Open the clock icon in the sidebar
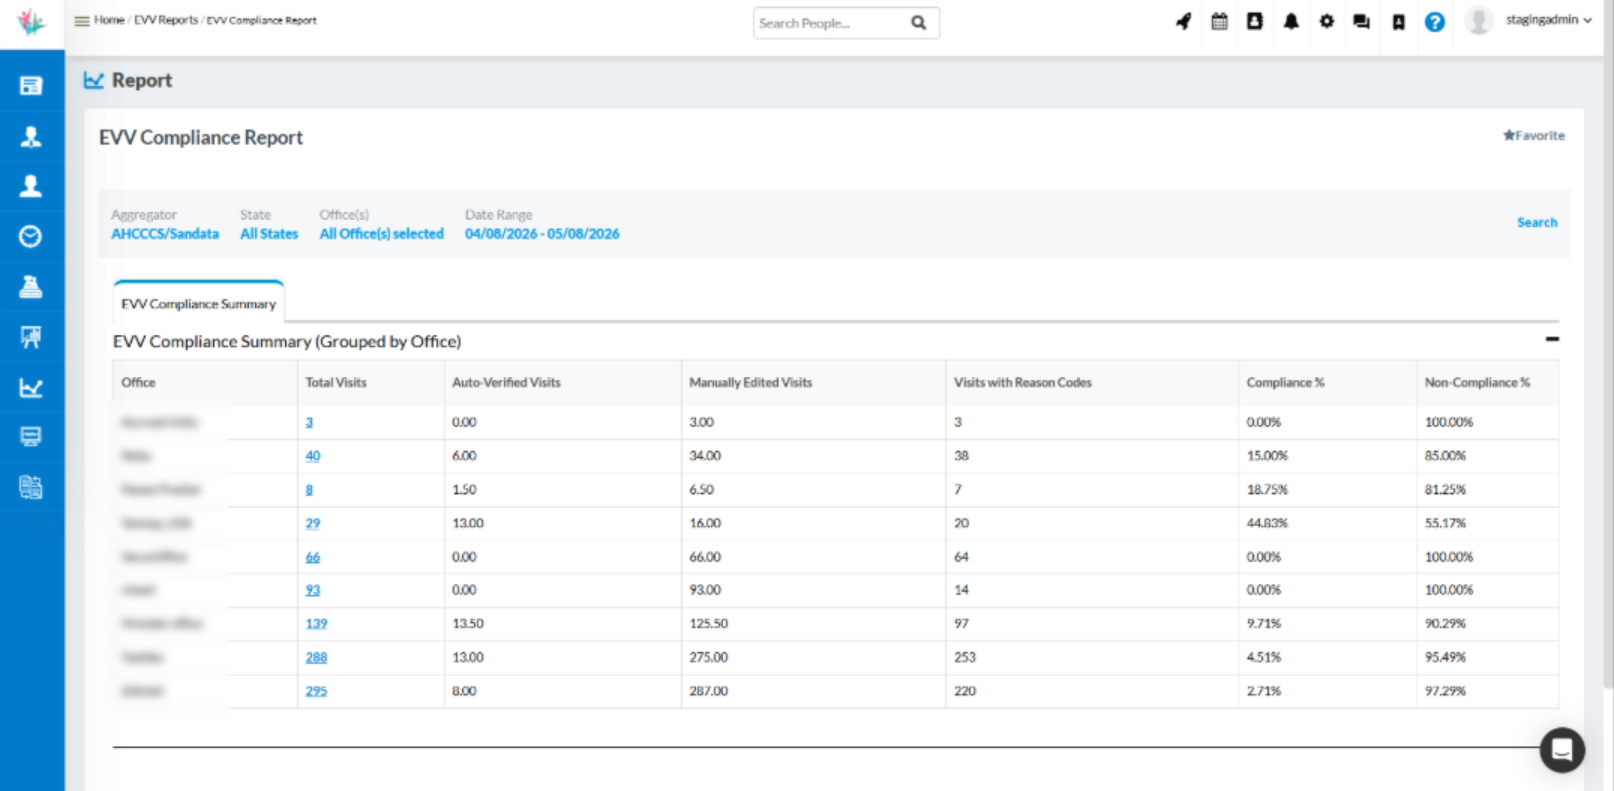 [x=31, y=236]
